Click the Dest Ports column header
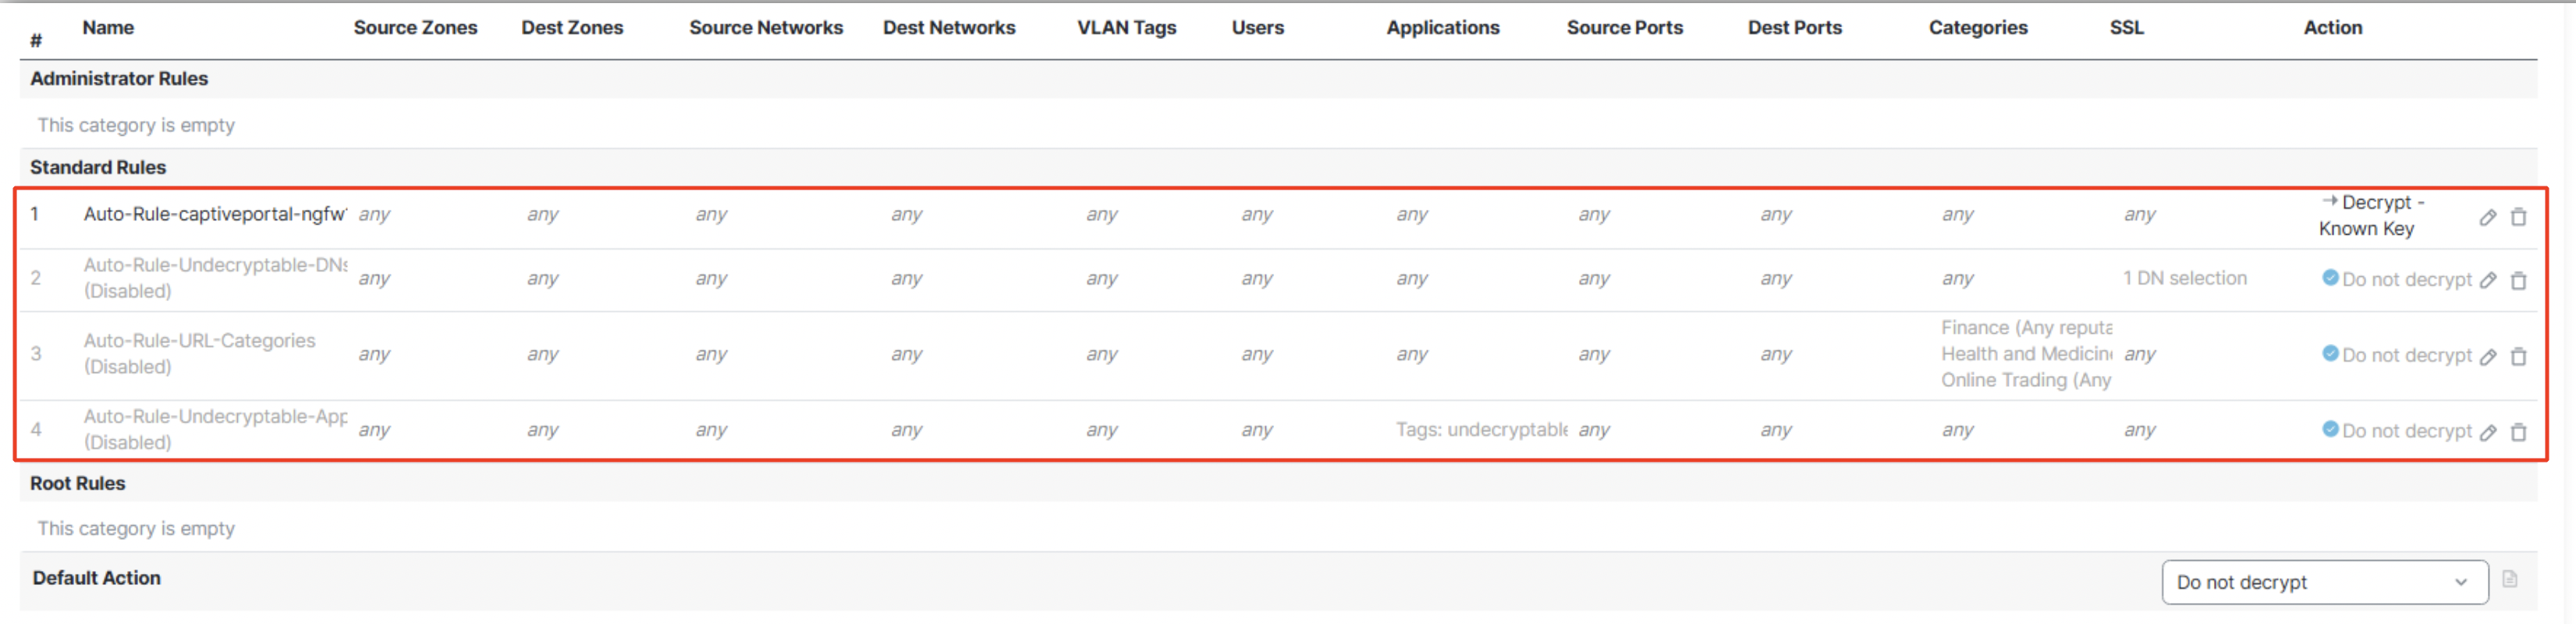 tap(1794, 27)
